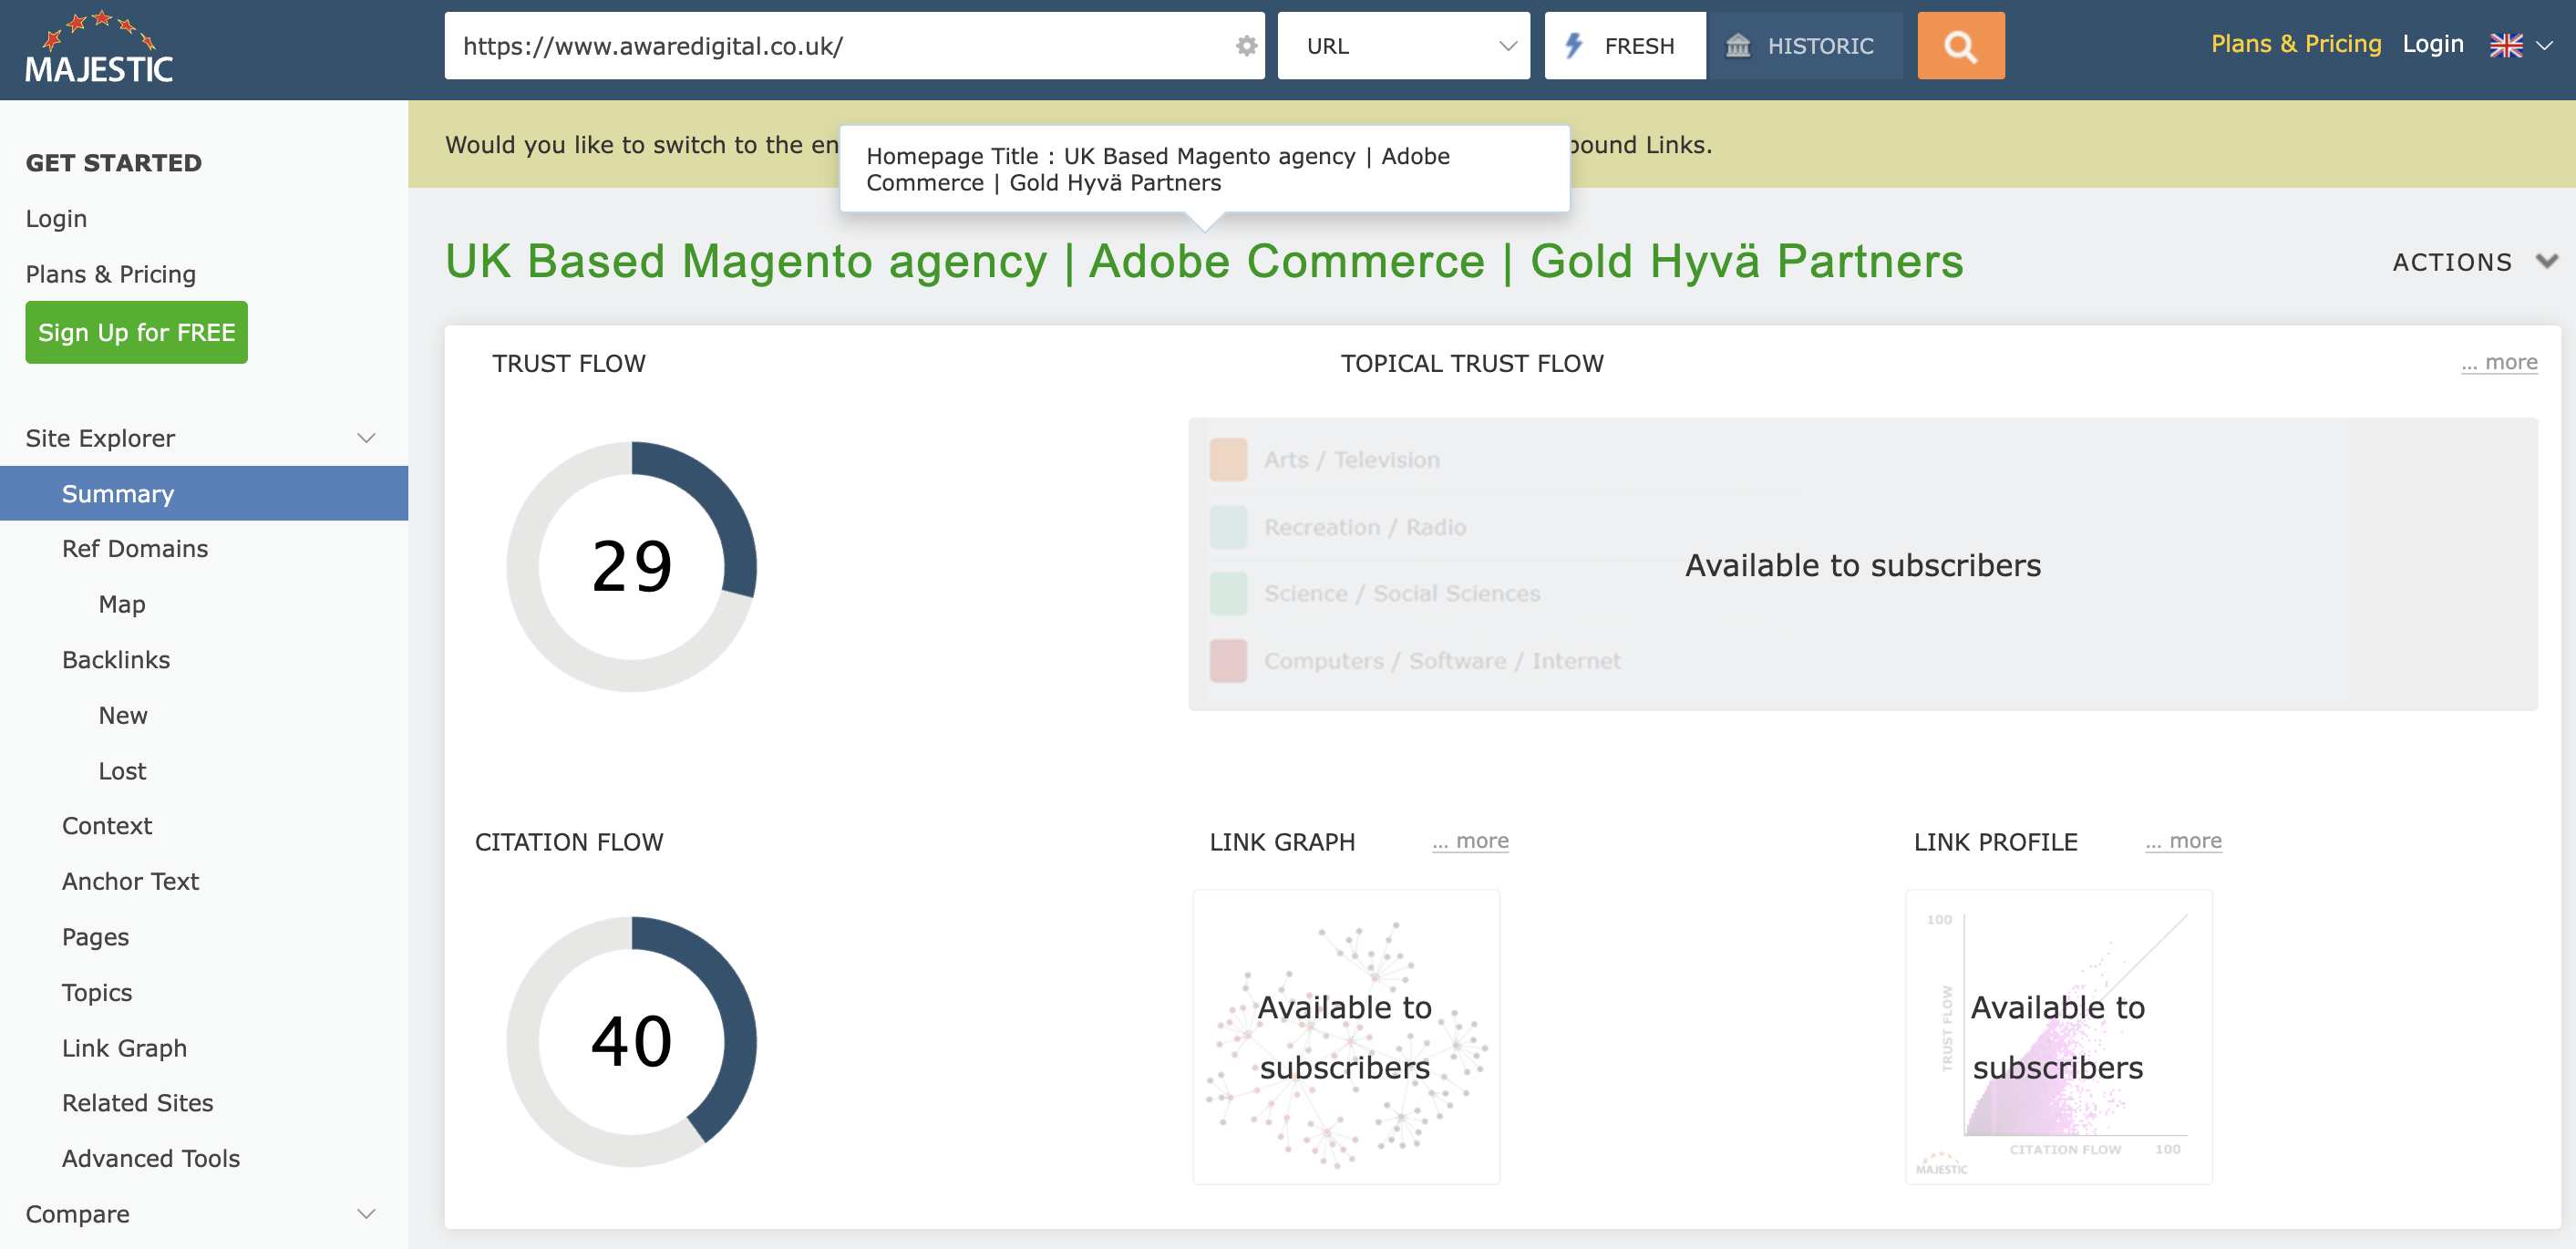Click the Fresh index lightning icon

click(x=1573, y=45)
